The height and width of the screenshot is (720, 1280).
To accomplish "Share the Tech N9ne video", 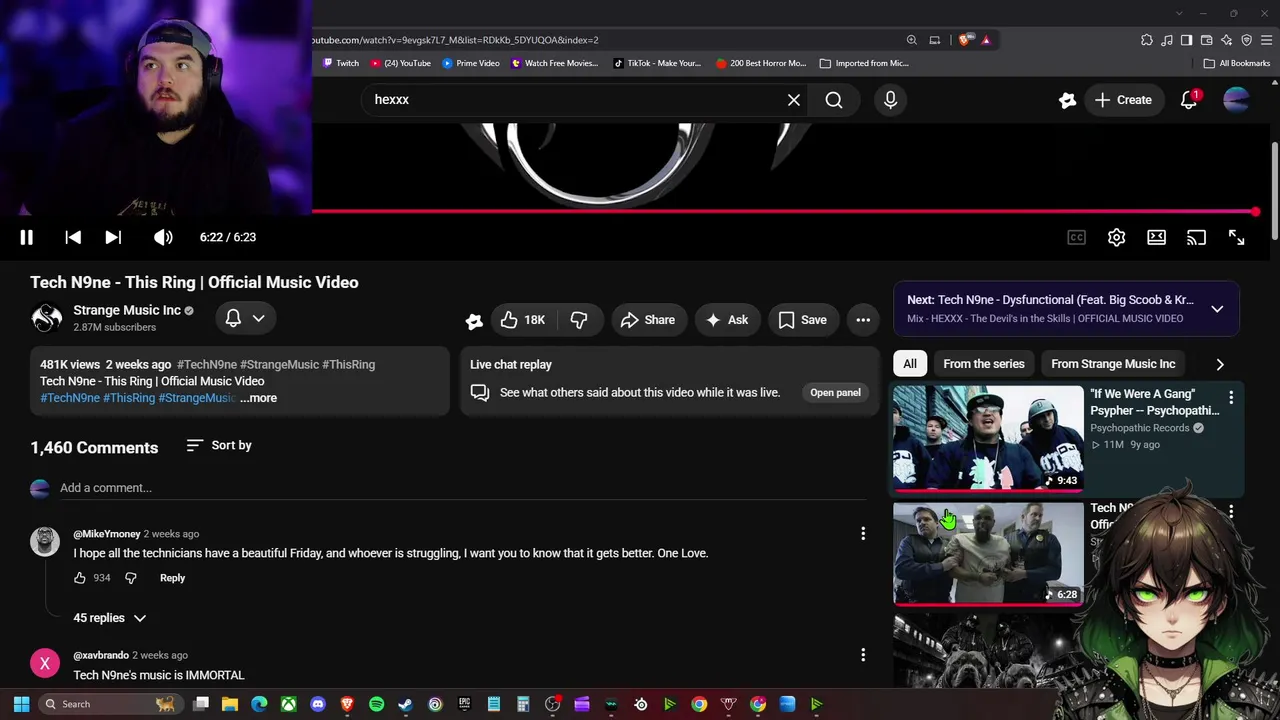I will click(x=648, y=320).
